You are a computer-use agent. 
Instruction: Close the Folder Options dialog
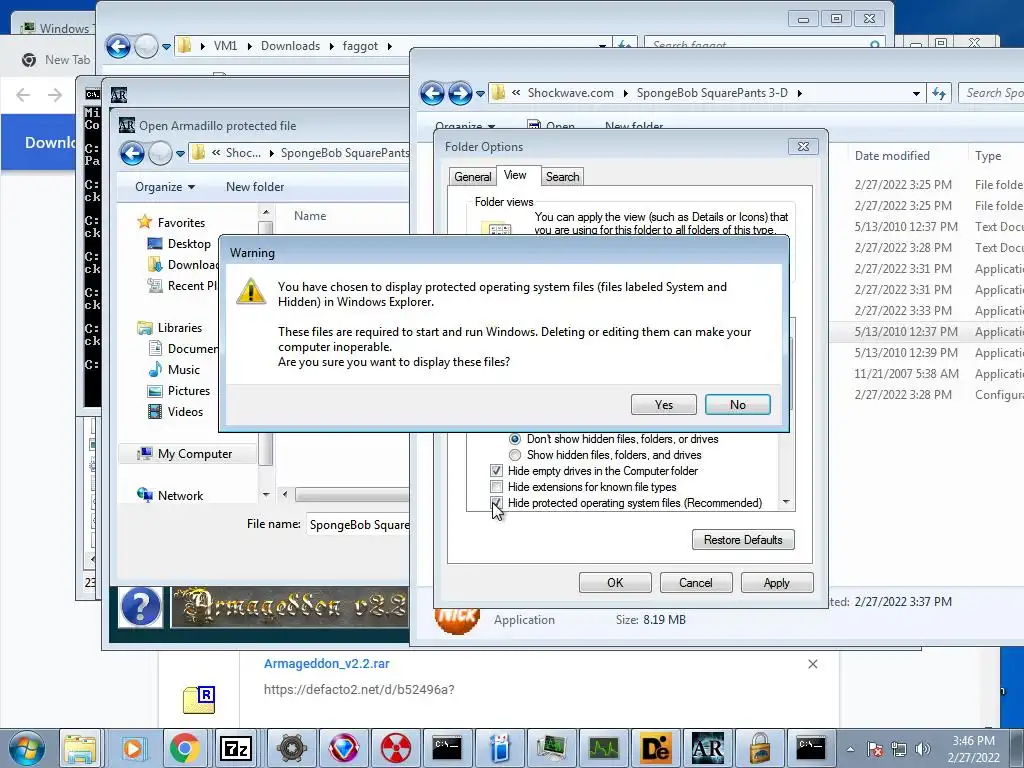803,146
